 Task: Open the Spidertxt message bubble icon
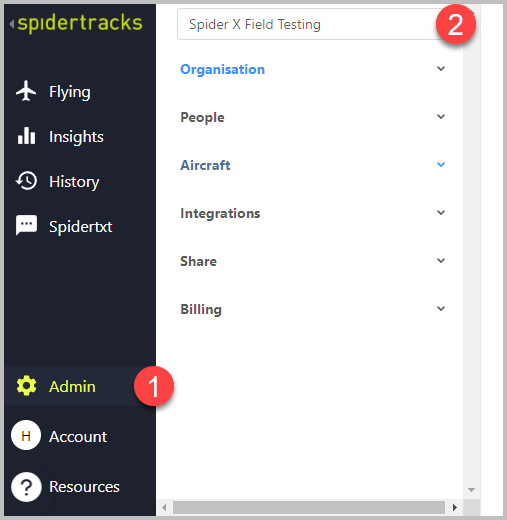pyautogui.click(x=26, y=225)
